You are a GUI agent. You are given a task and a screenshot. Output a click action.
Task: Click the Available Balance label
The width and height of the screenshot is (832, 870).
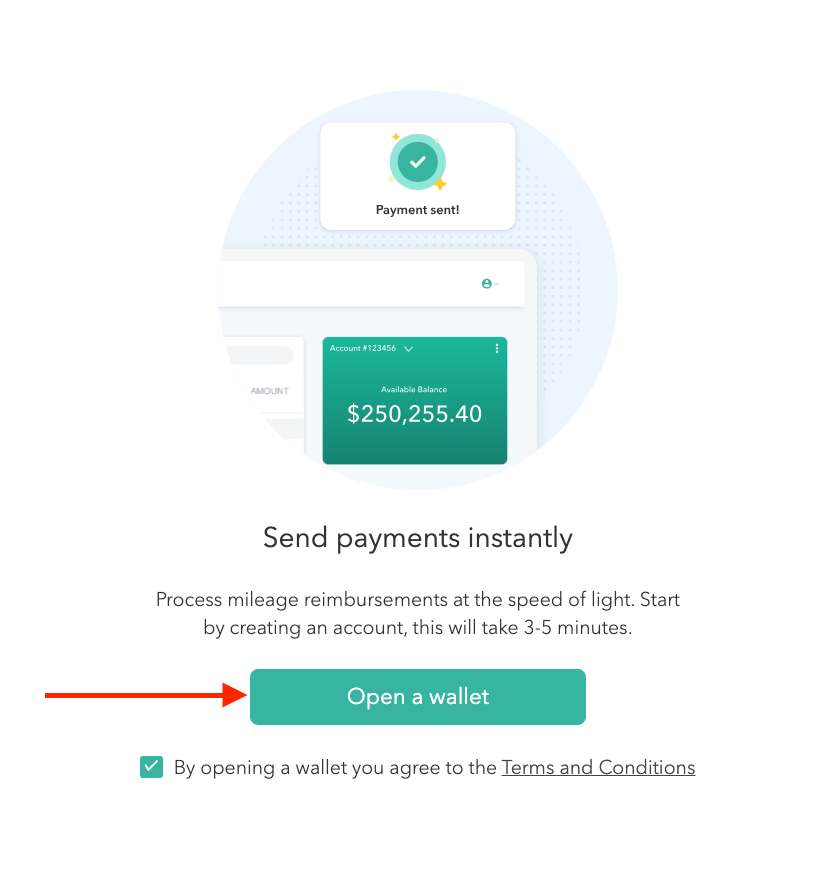point(414,389)
